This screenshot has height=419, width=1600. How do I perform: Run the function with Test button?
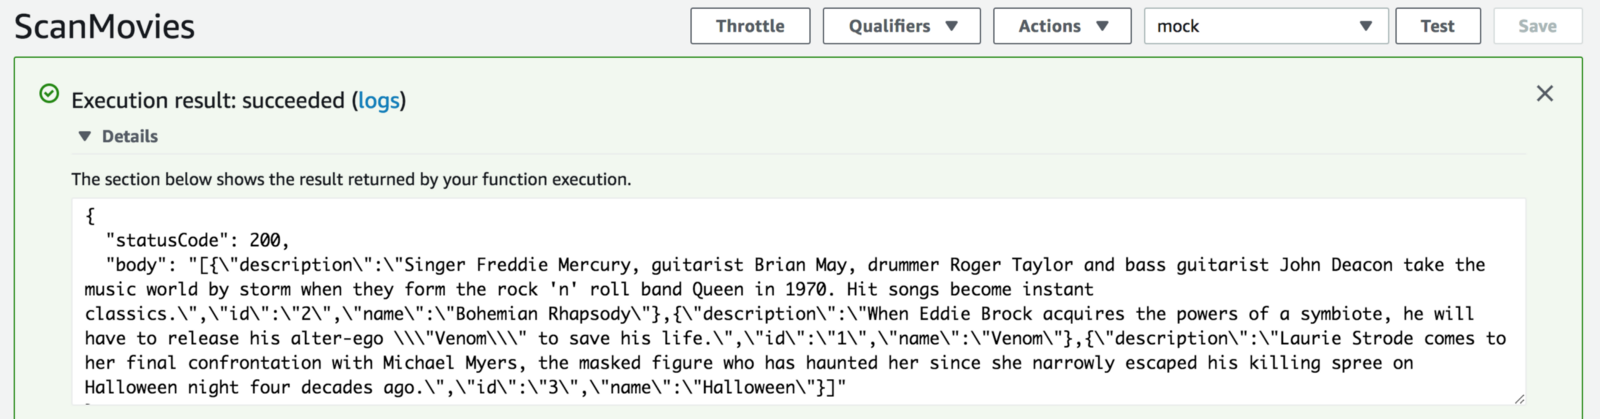point(1437,26)
